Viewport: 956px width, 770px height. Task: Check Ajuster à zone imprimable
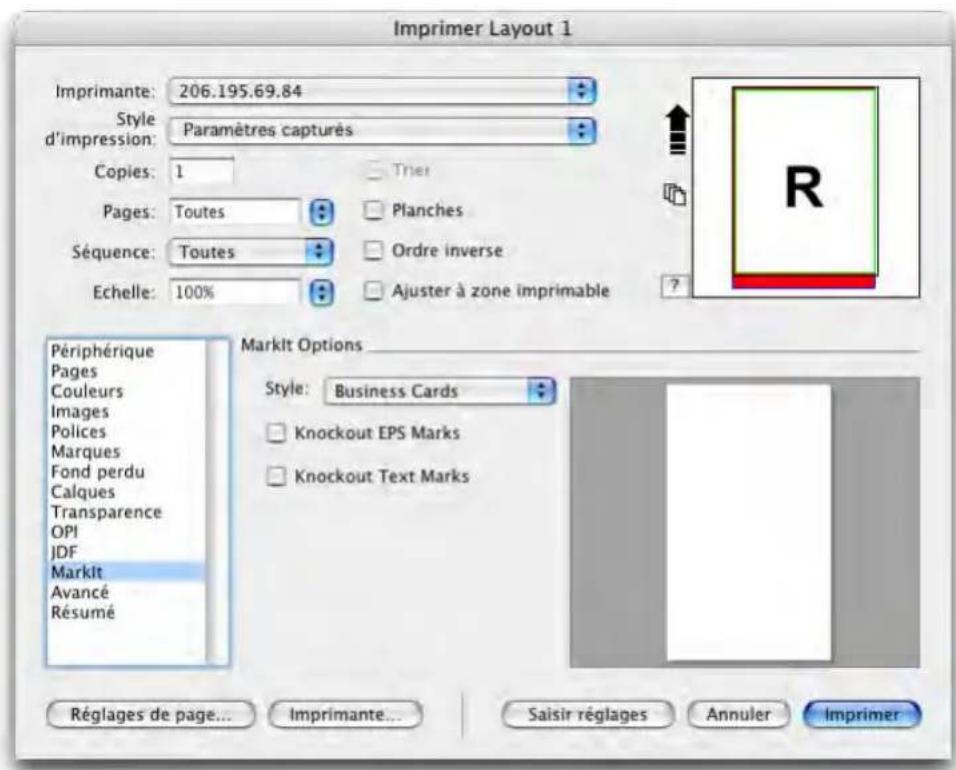pos(373,291)
